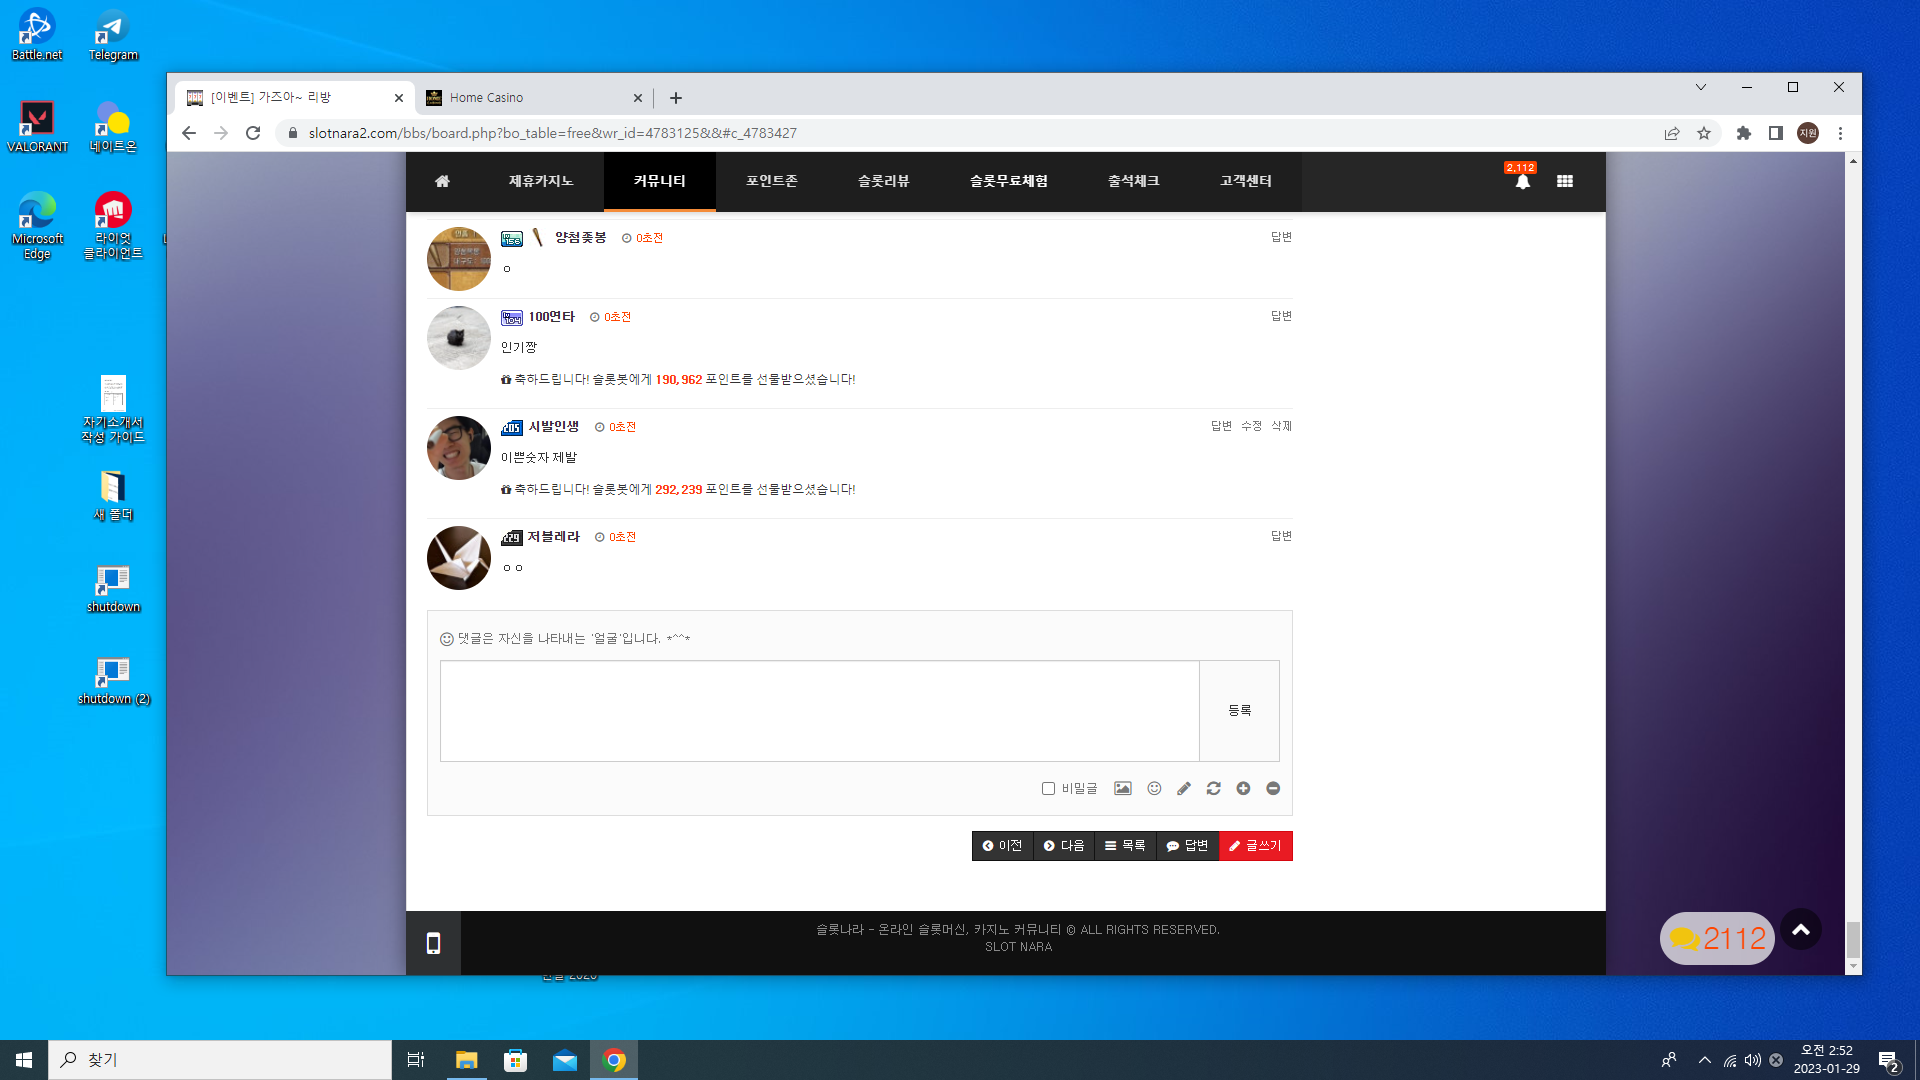Delete the 시발인생 comment with 삭제
1920x1080 pixels.
coord(1281,426)
